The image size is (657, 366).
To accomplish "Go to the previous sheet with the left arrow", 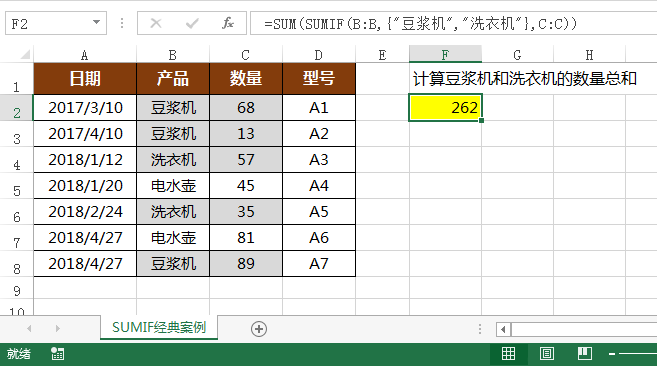I will coord(29,328).
